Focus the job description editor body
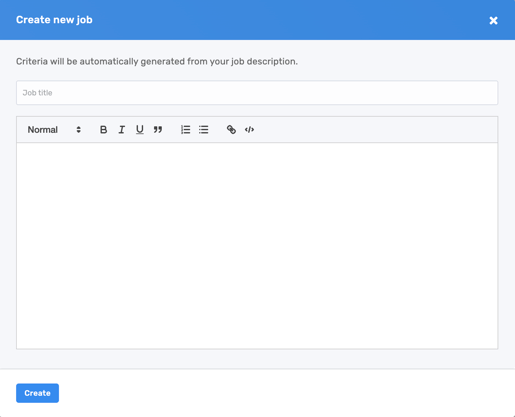Viewport: 515px width, 417px height. [x=257, y=246]
